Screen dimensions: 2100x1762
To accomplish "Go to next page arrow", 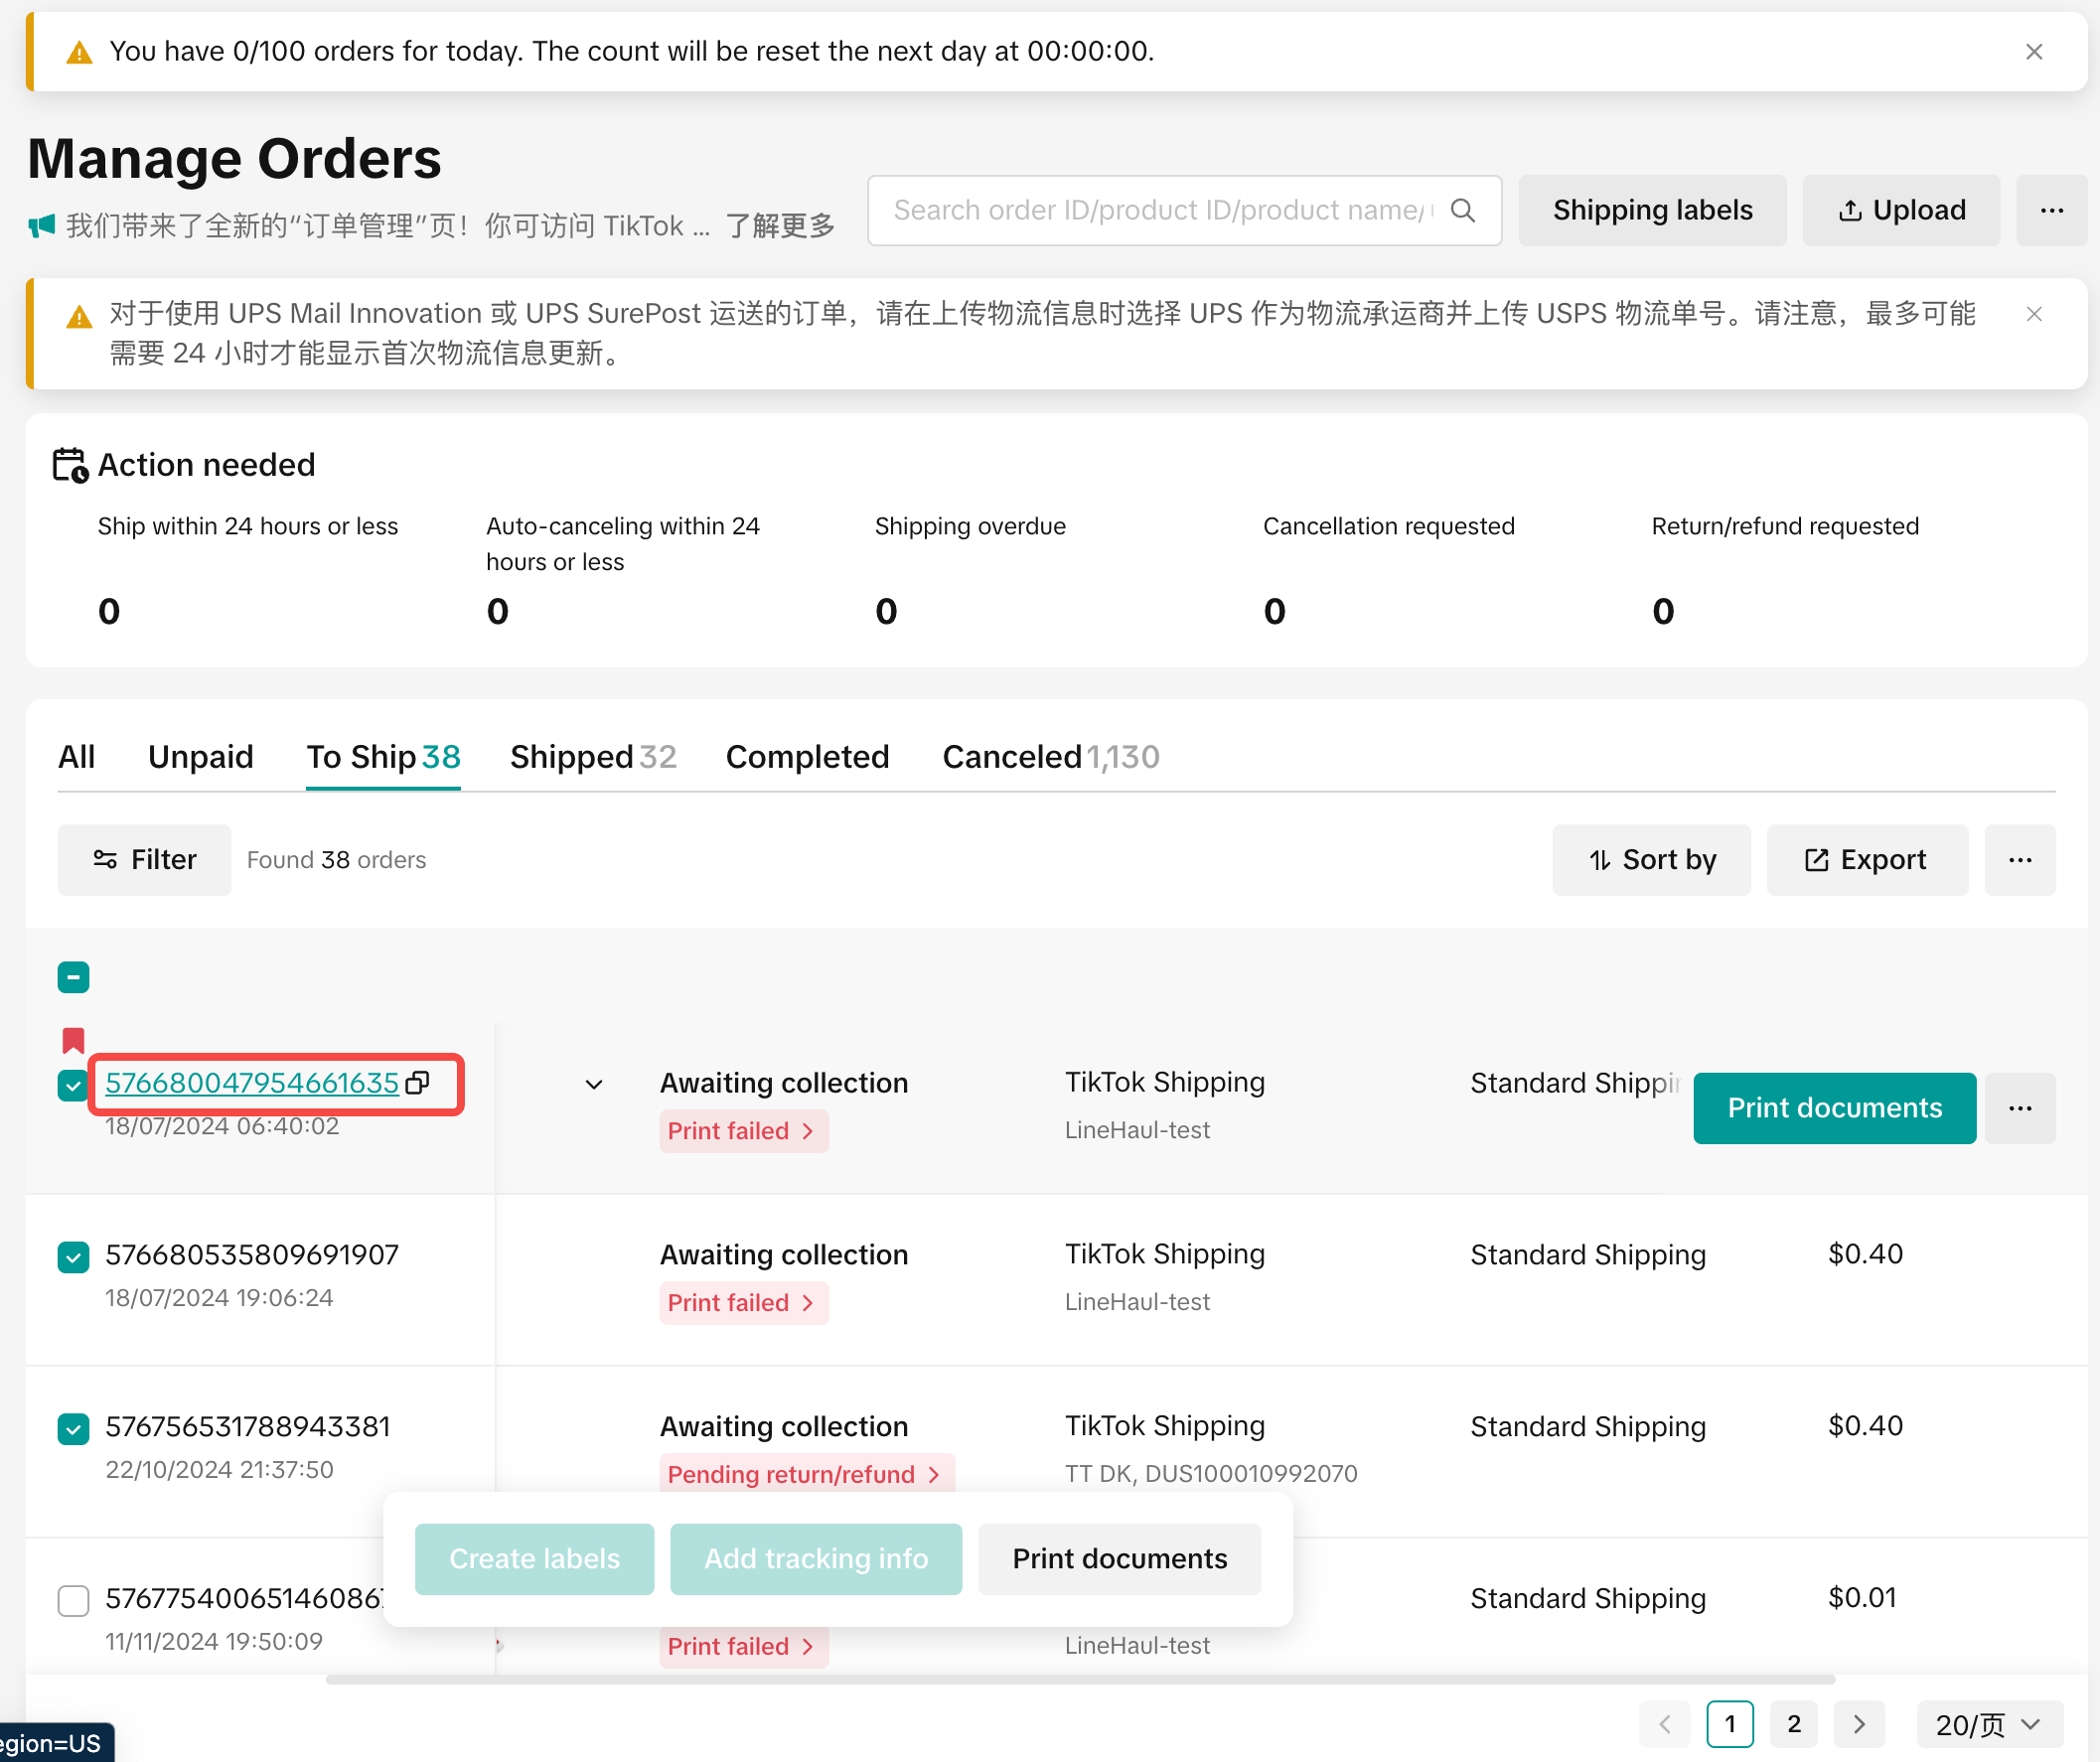I will pyautogui.click(x=1858, y=1724).
